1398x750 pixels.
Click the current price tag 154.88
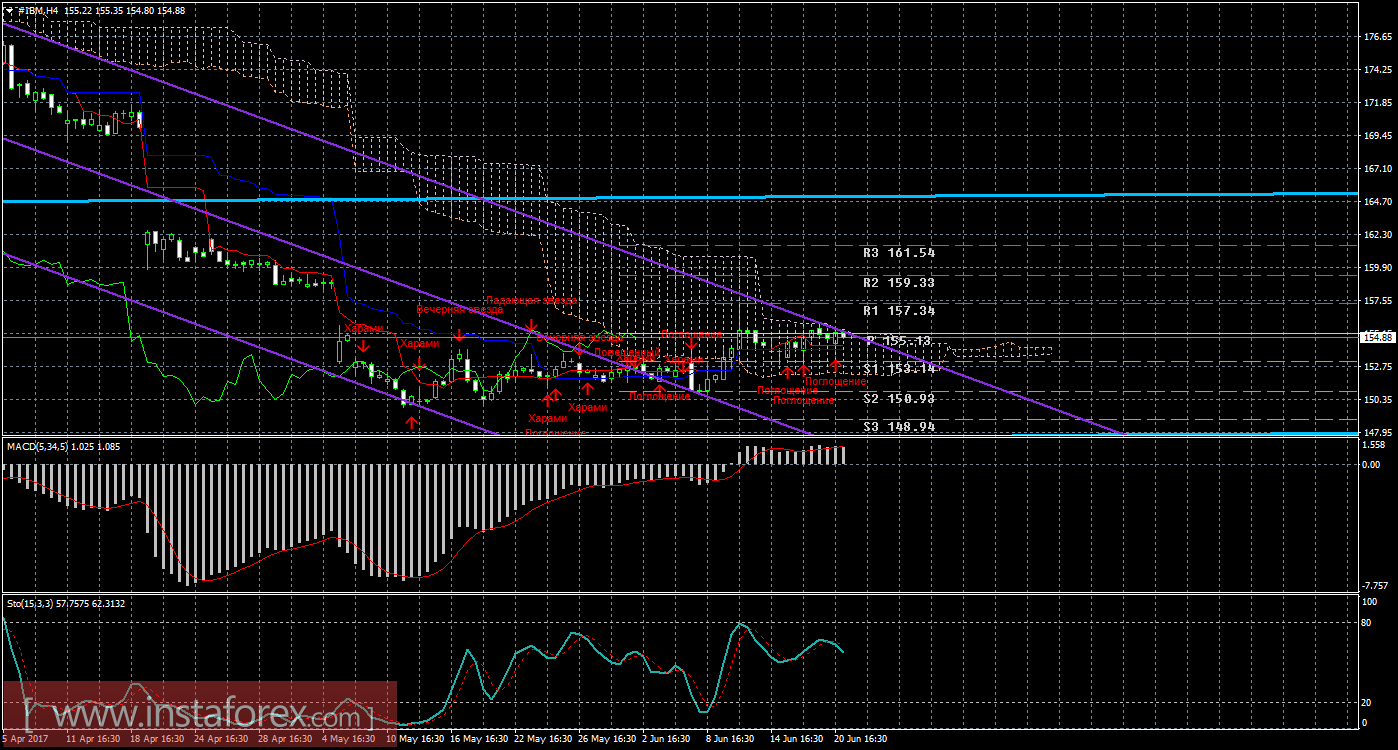tap(1378, 338)
